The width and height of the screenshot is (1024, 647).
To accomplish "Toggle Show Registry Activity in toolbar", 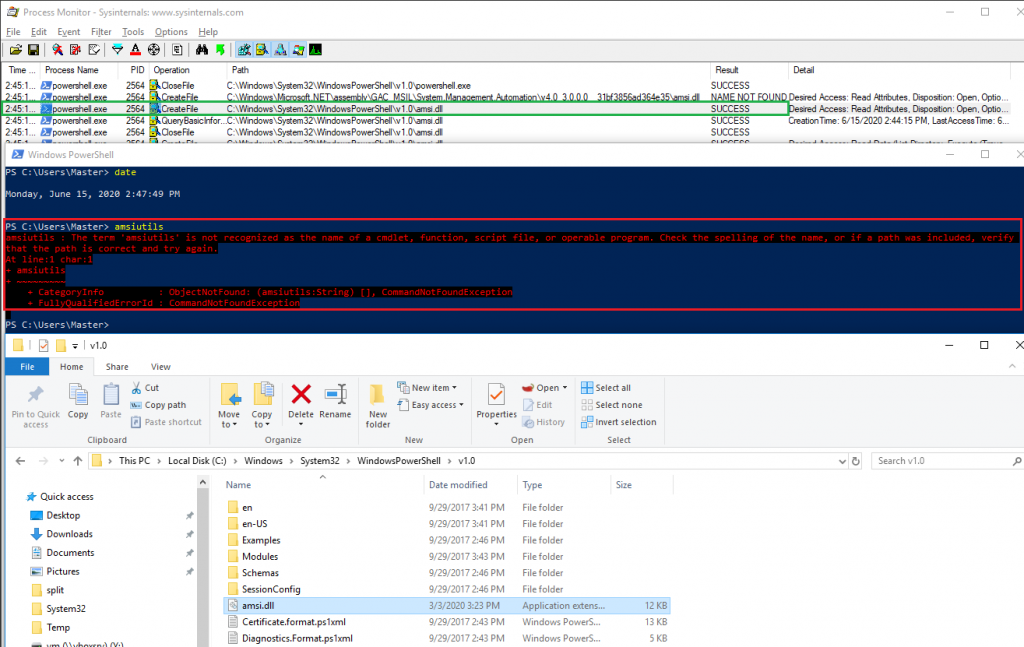I will coord(244,49).
